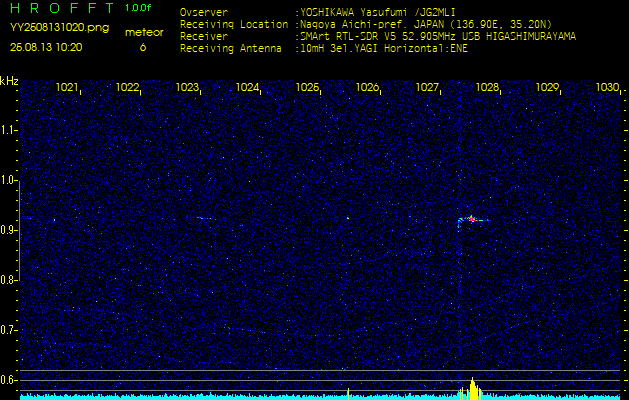Click the 1026 time axis label
This screenshot has width=629, height=400.
[367, 87]
